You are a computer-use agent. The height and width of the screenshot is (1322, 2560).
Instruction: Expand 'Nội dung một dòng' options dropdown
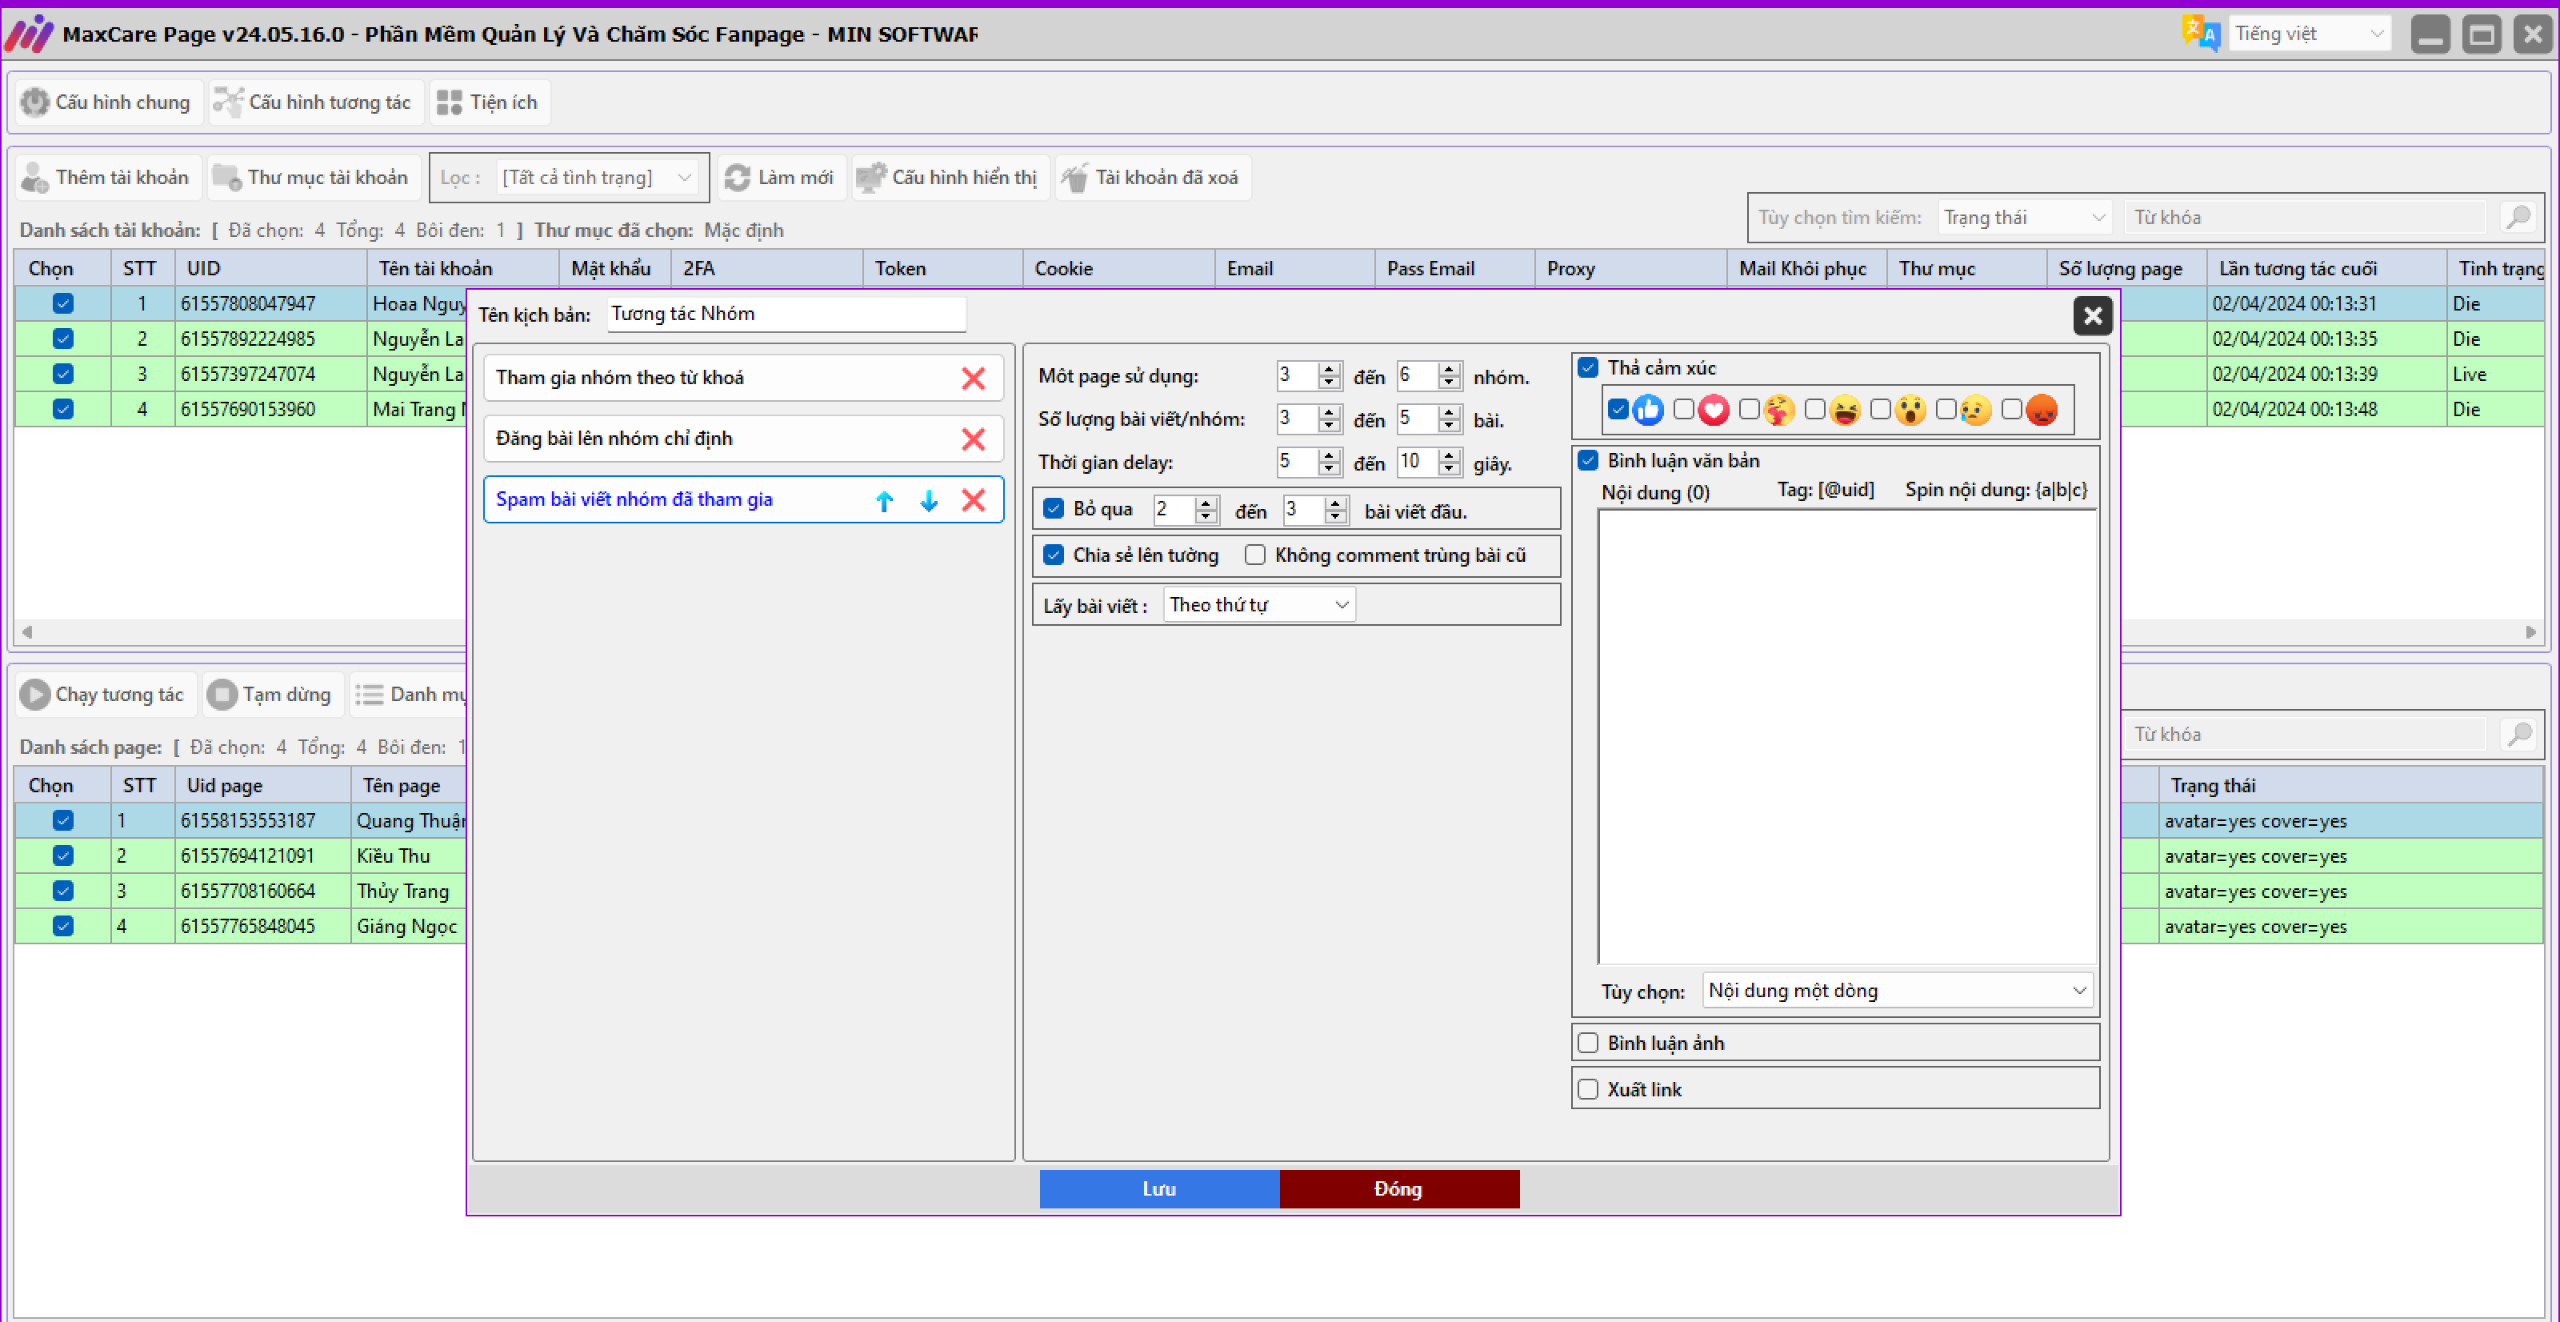coord(1896,991)
